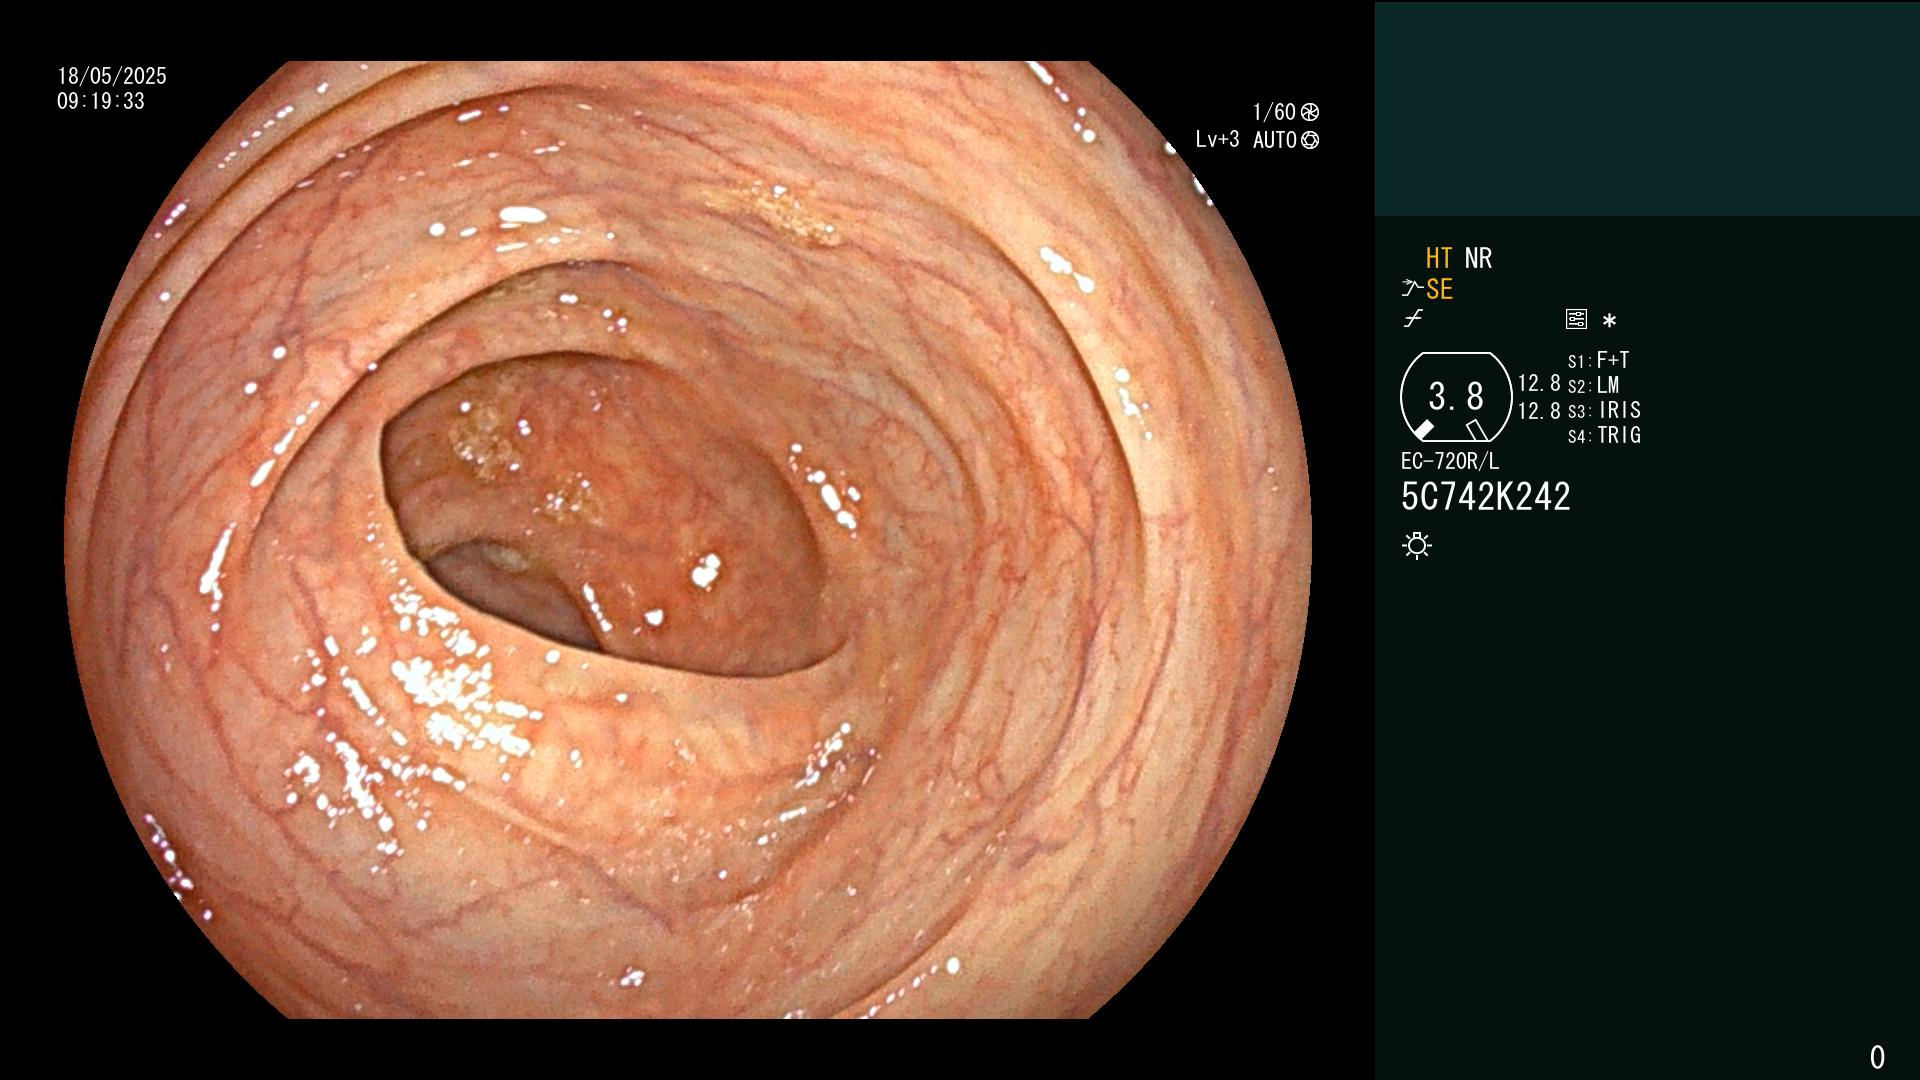Click the scope tip diameter 3.8 diagram
The height and width of the screenshot is (1080, 1920).
(1456, 397)
